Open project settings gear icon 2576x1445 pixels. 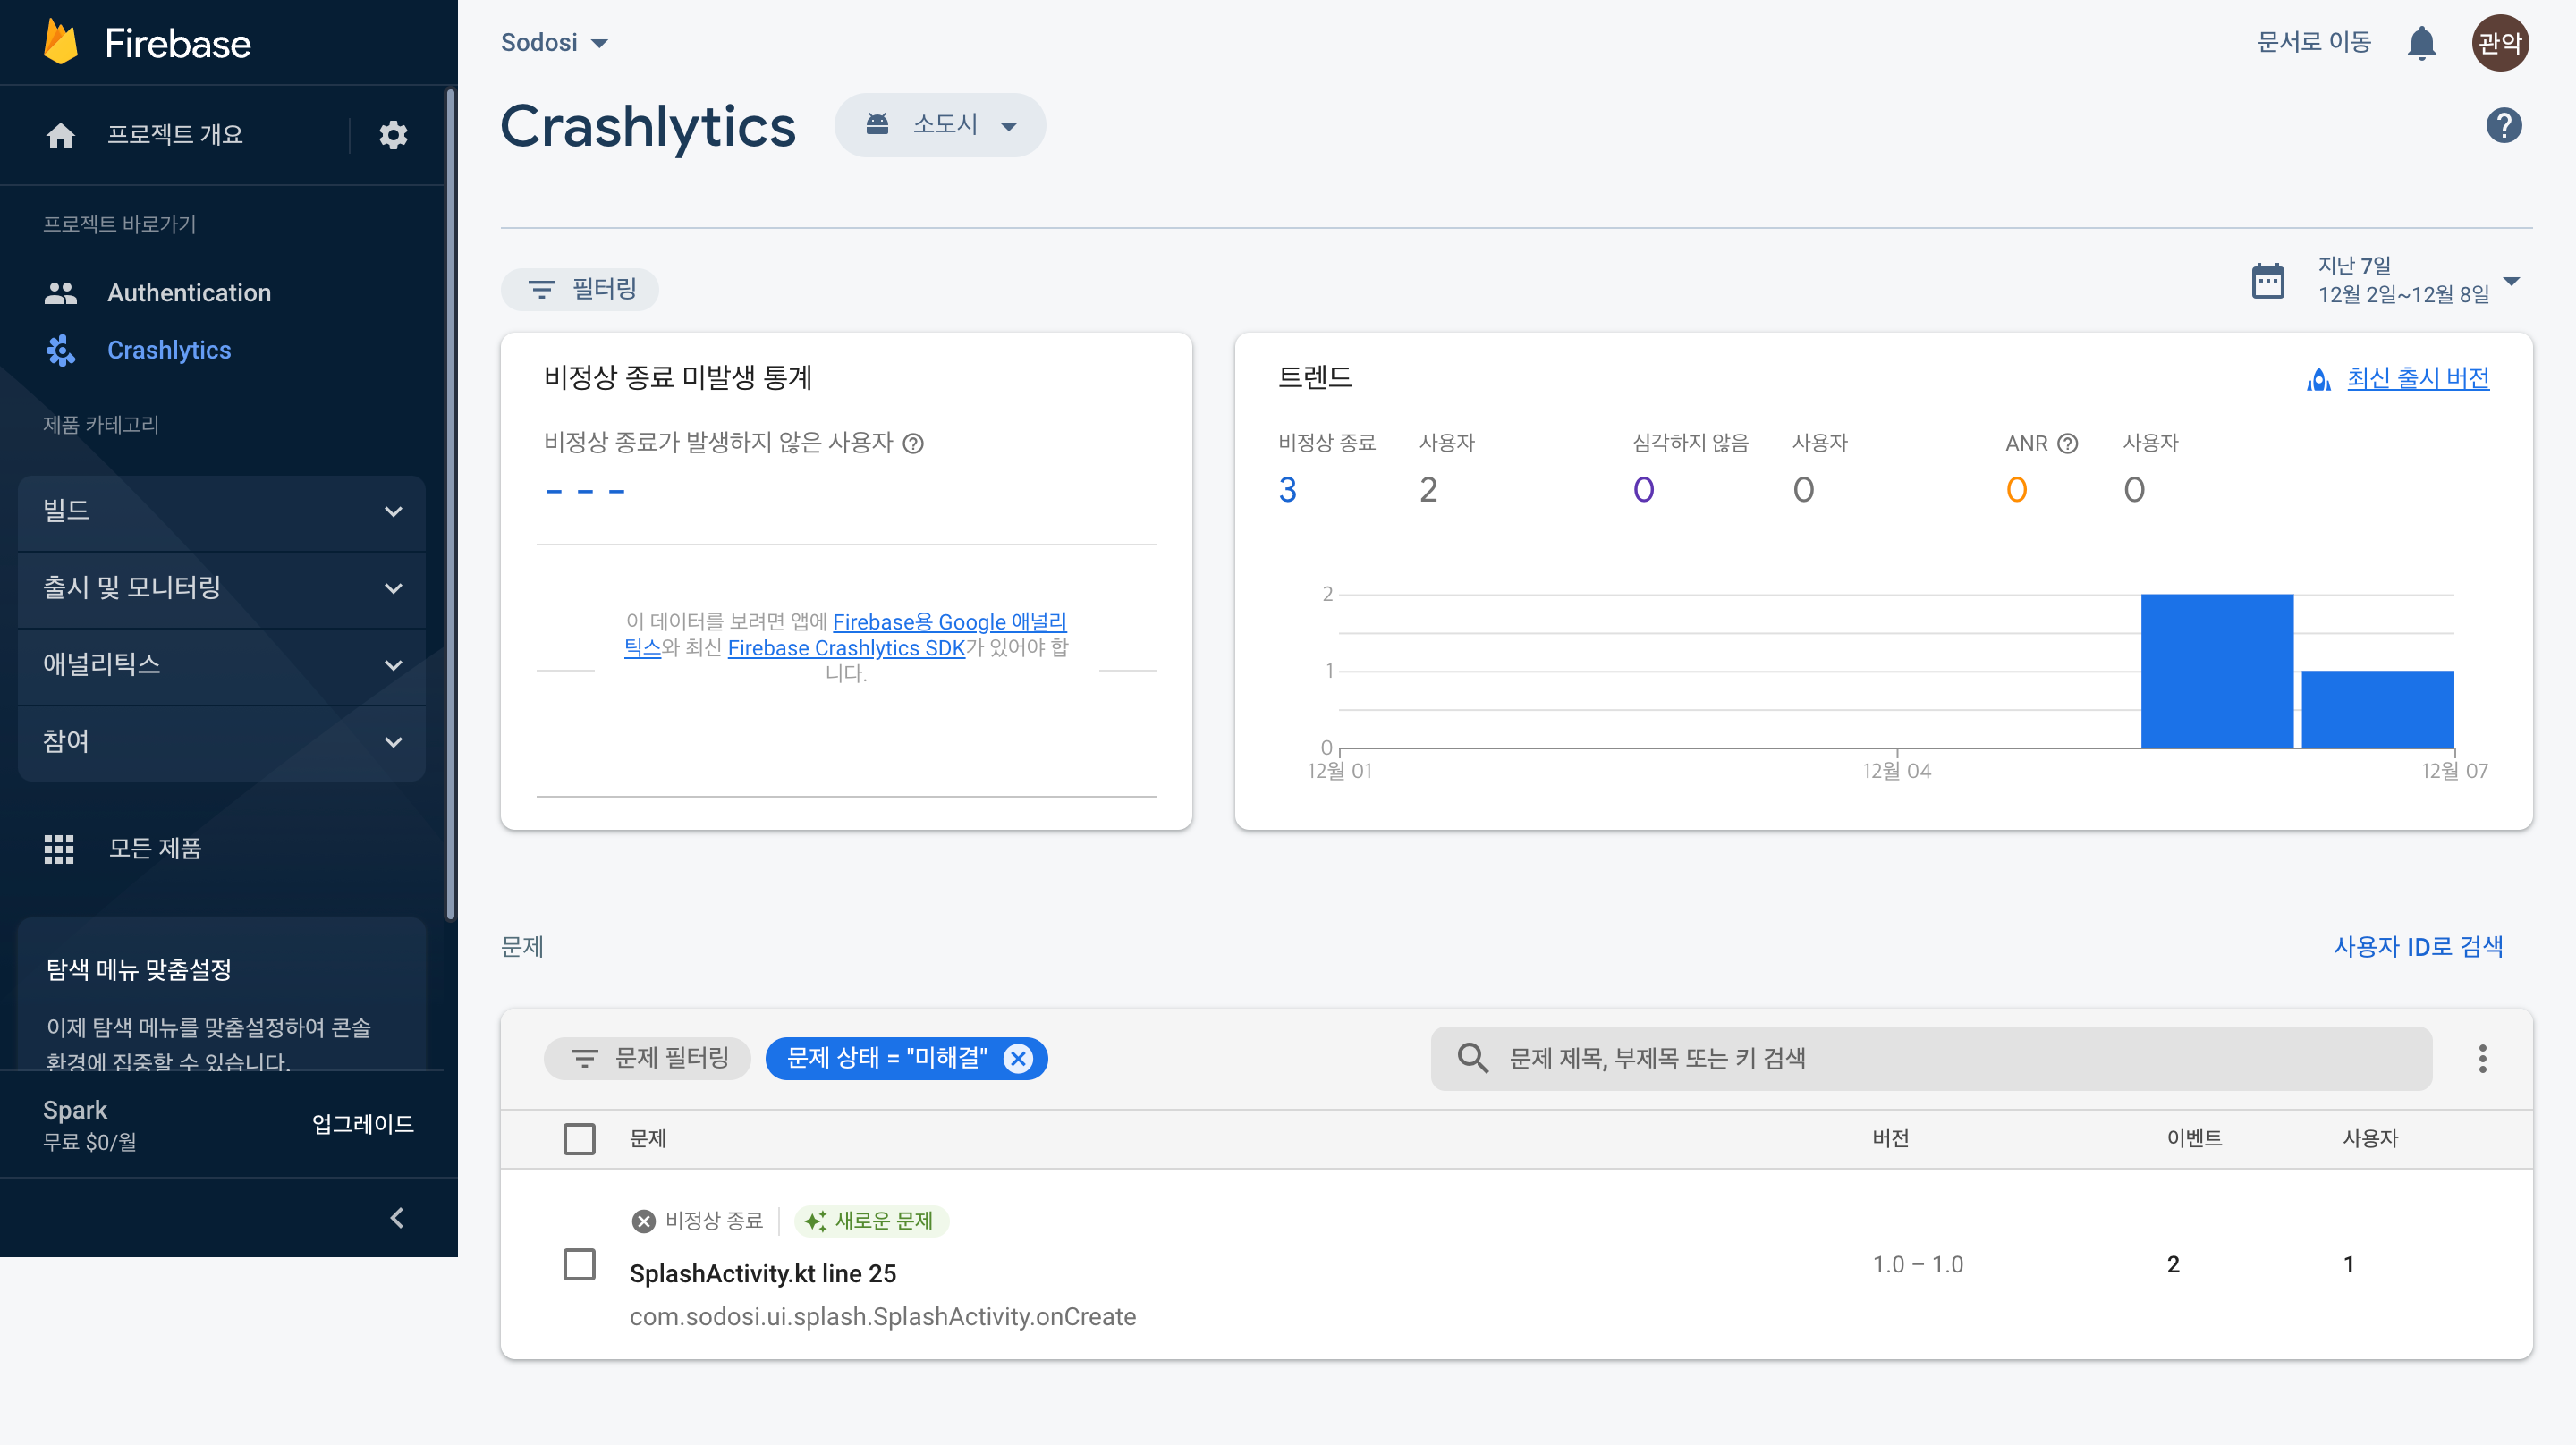pyautogui.click(x=393, y=134)
